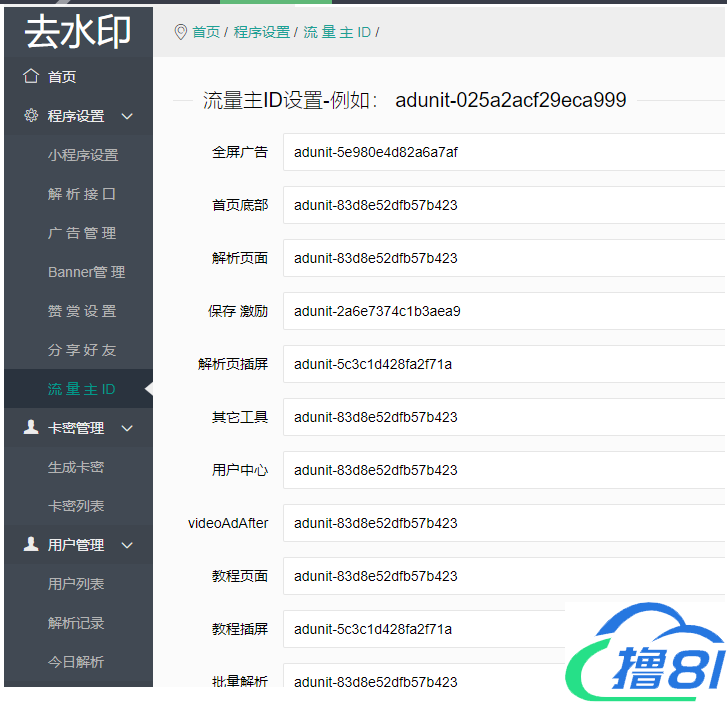The image size is (727, 702).
Task: Collapse the 卡密管理 chevron arrow
Action: [127, 428]
